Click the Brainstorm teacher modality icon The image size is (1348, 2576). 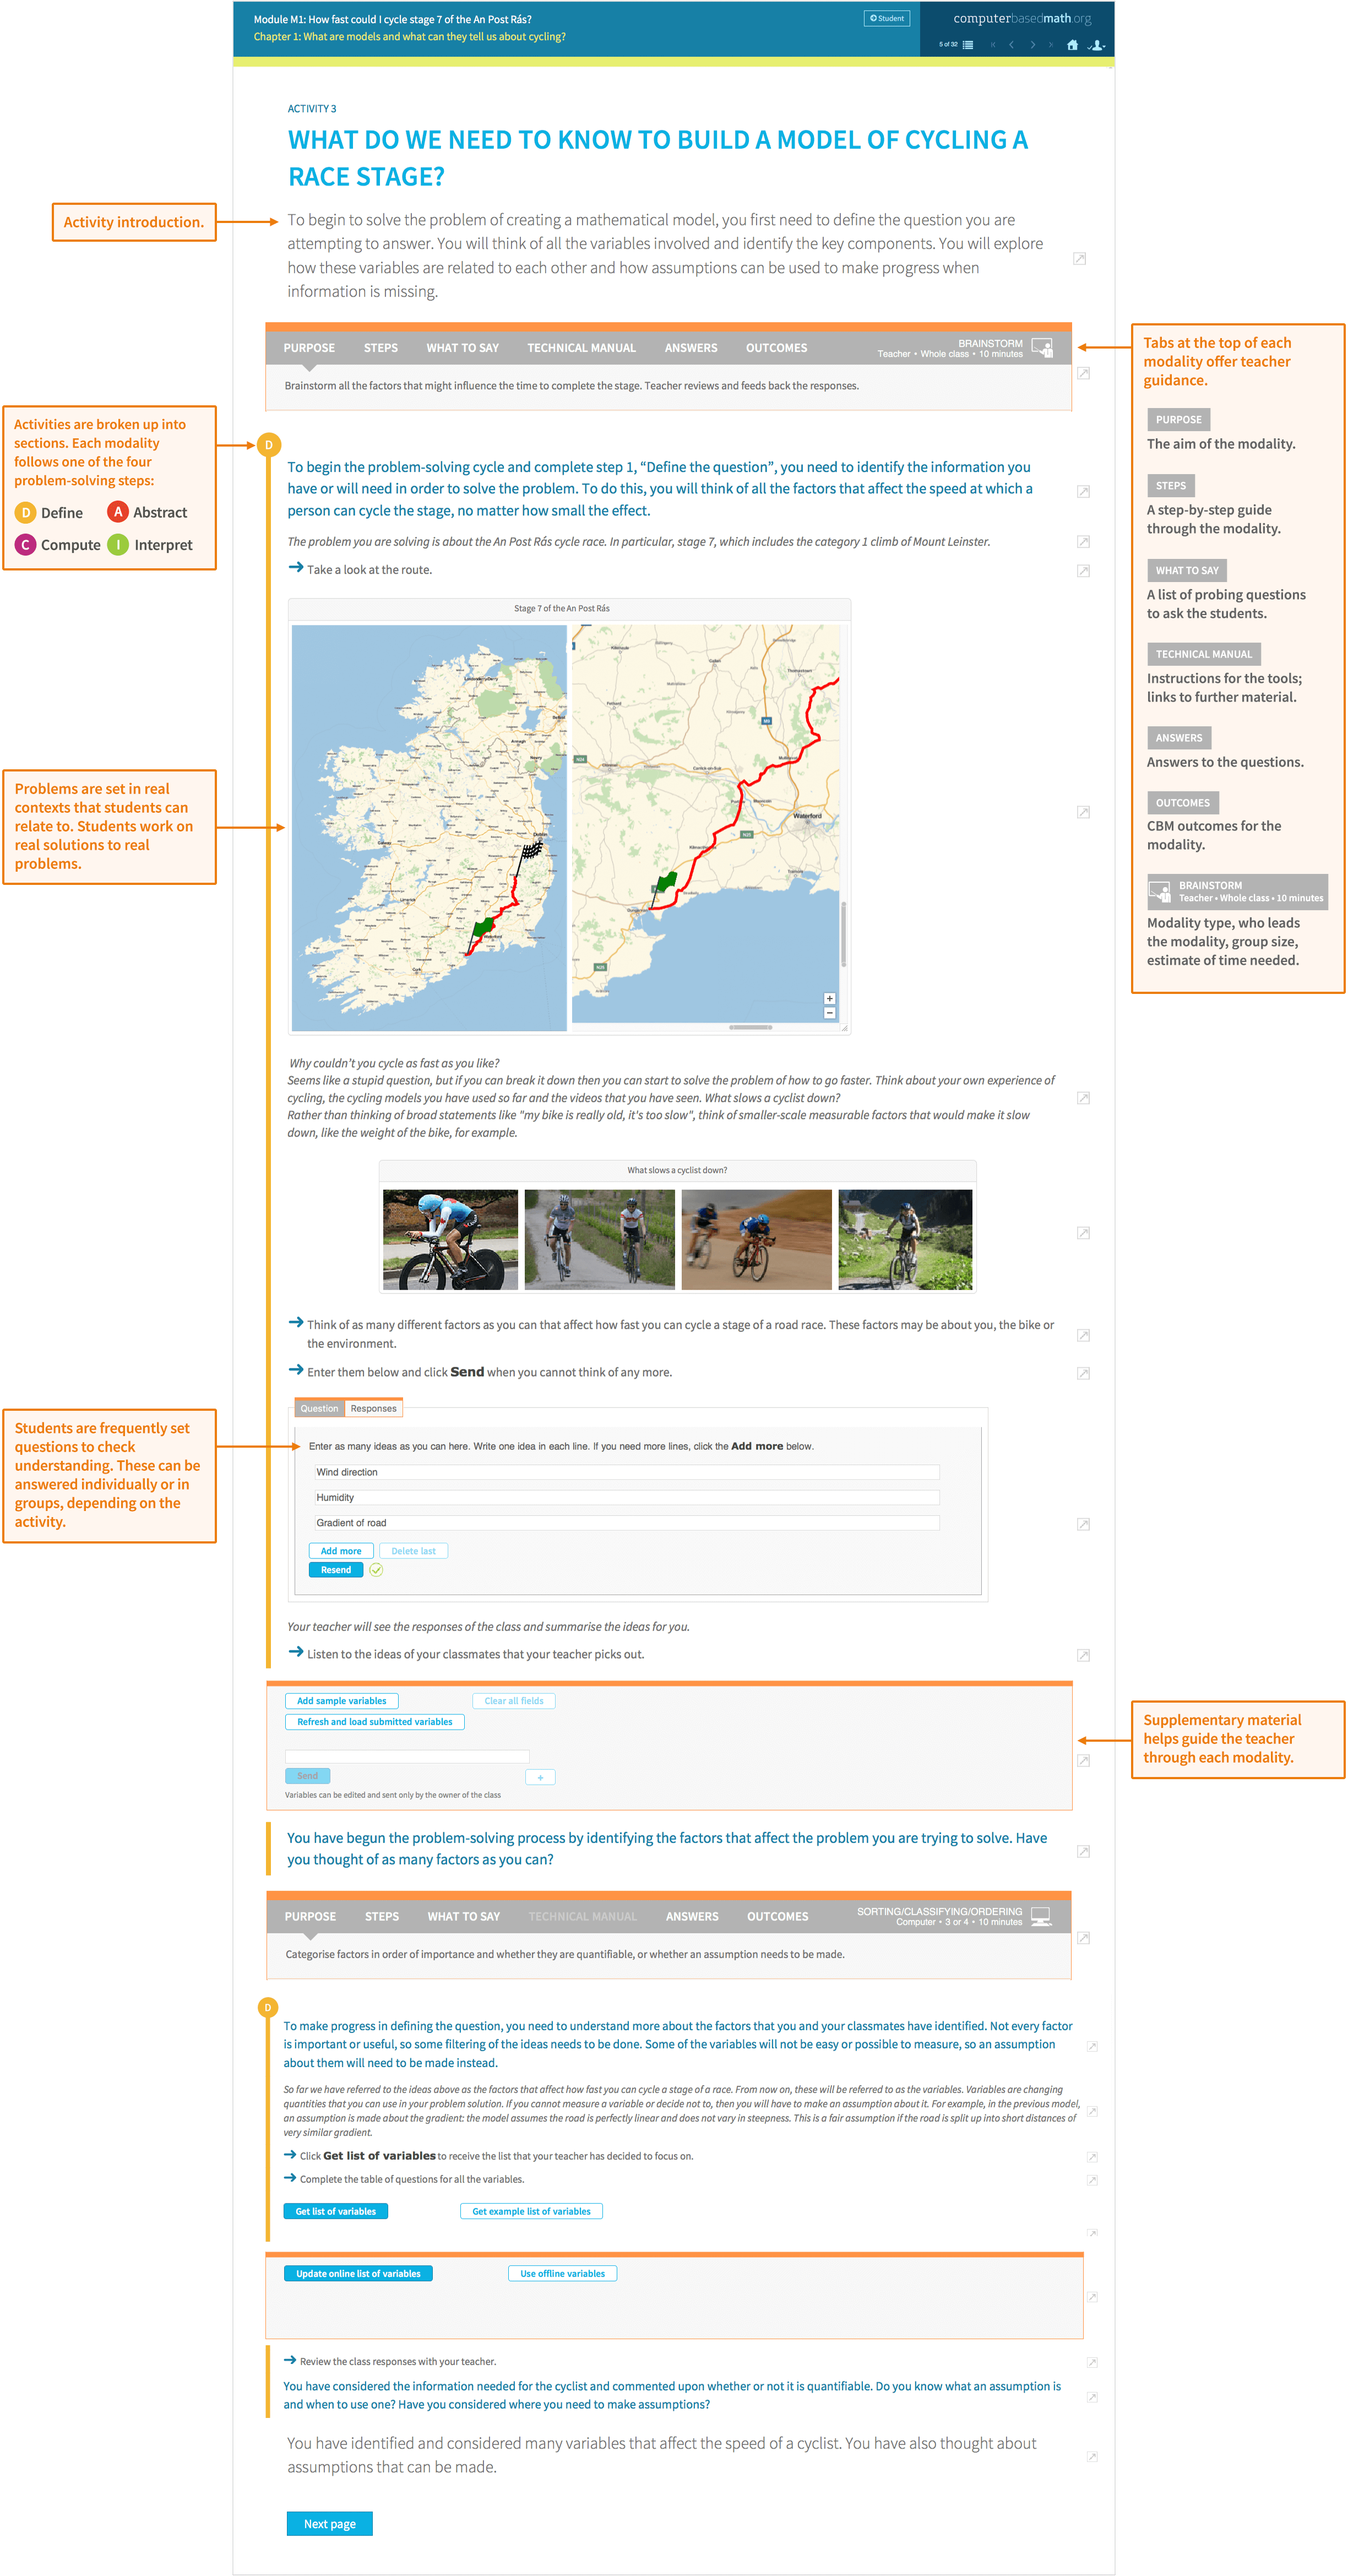click(1042, 348)
